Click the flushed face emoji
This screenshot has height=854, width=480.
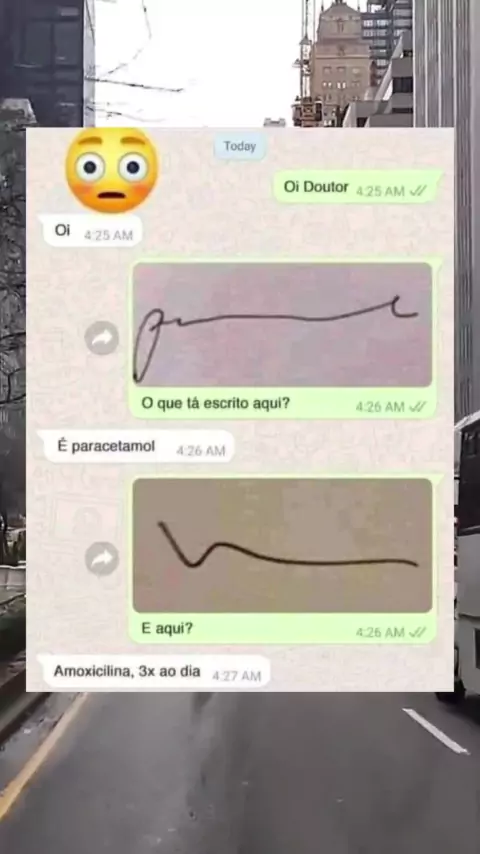point(112,170)
